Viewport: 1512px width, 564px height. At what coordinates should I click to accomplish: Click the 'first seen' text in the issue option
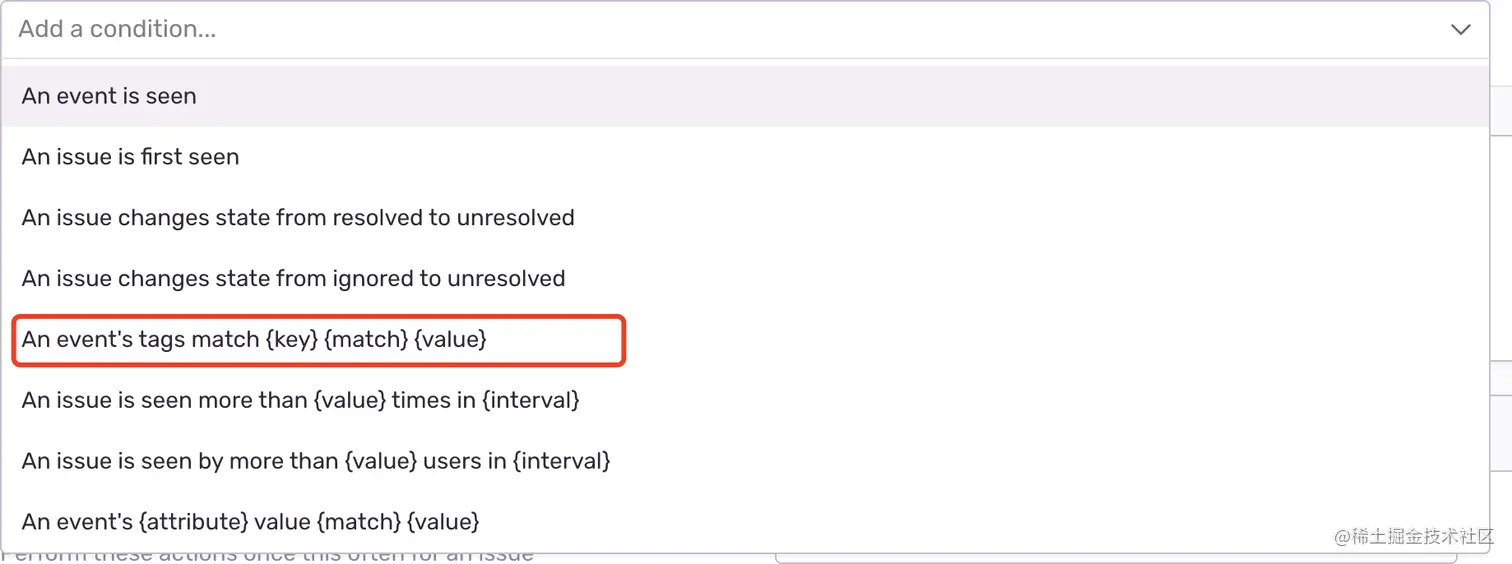194,157
